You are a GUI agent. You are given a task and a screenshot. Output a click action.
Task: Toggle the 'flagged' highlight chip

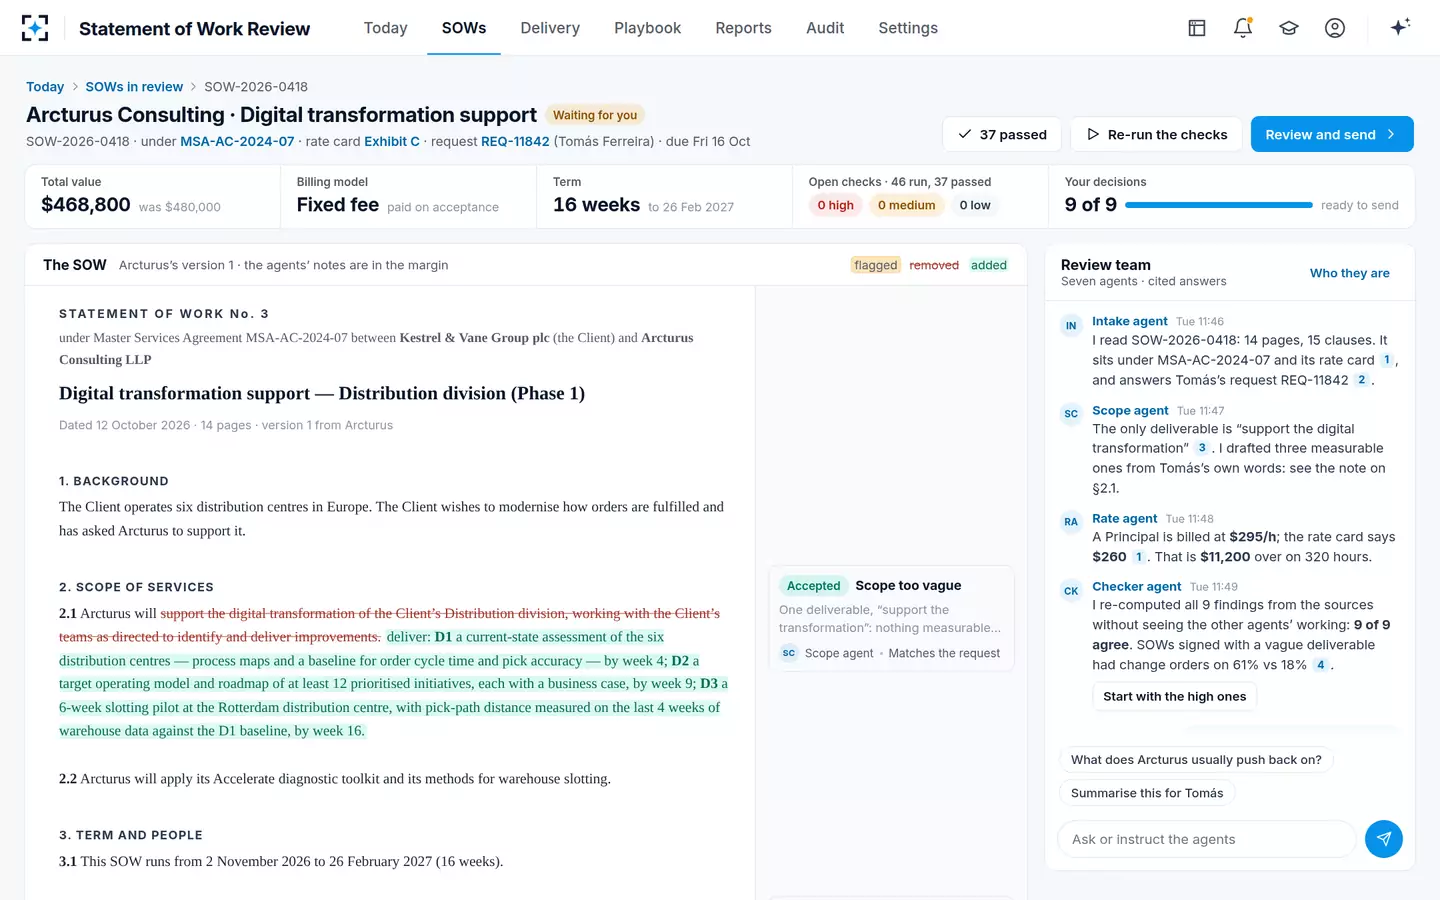876,265
